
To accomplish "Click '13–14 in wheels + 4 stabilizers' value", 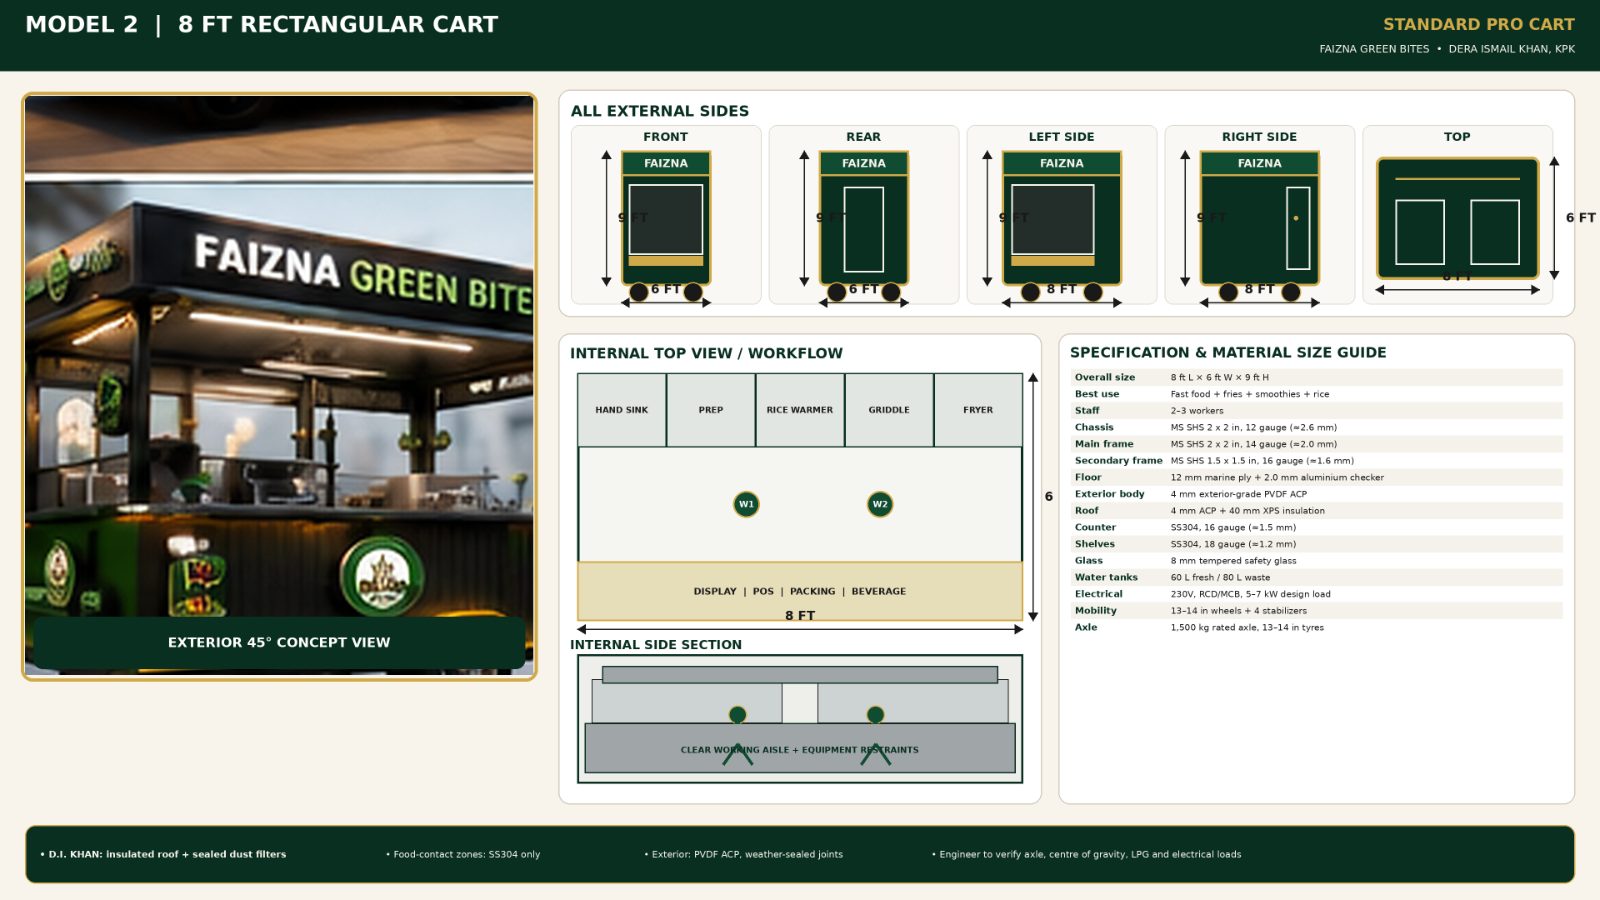I will [x=1239, y=611].
